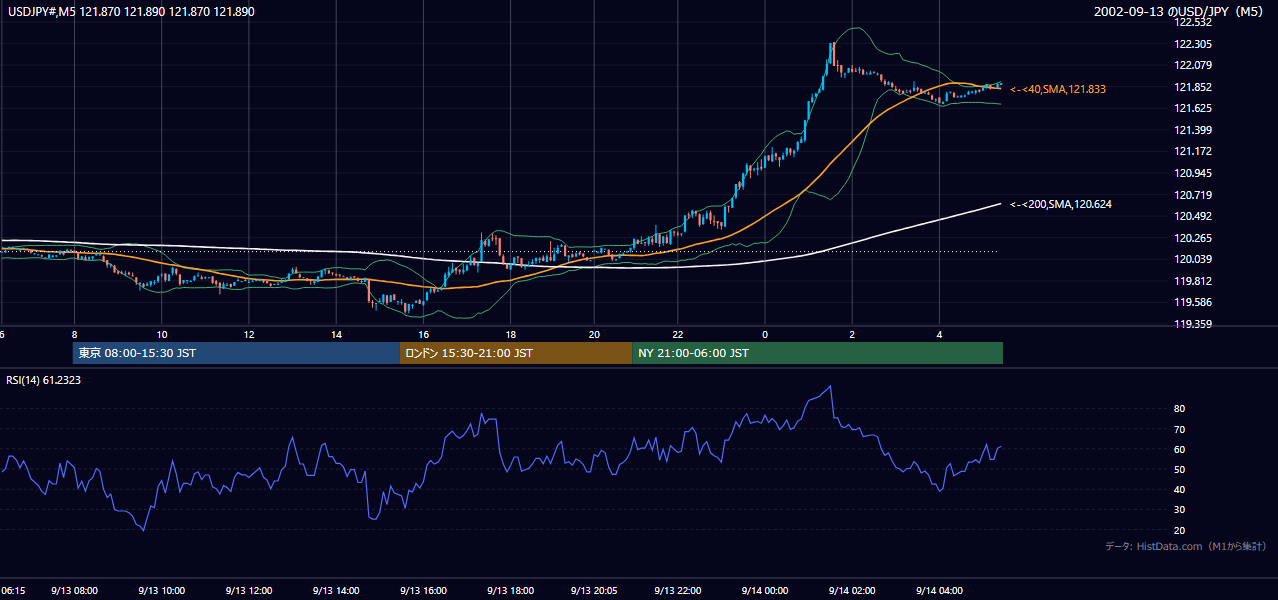Click price axis value 119.586

pyautogui.click(x=1194, y=302)
